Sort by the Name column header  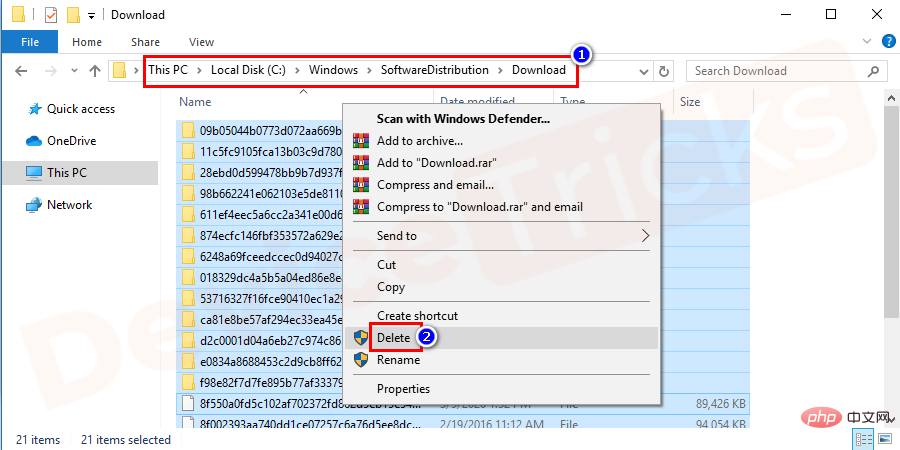pos(195,102)
